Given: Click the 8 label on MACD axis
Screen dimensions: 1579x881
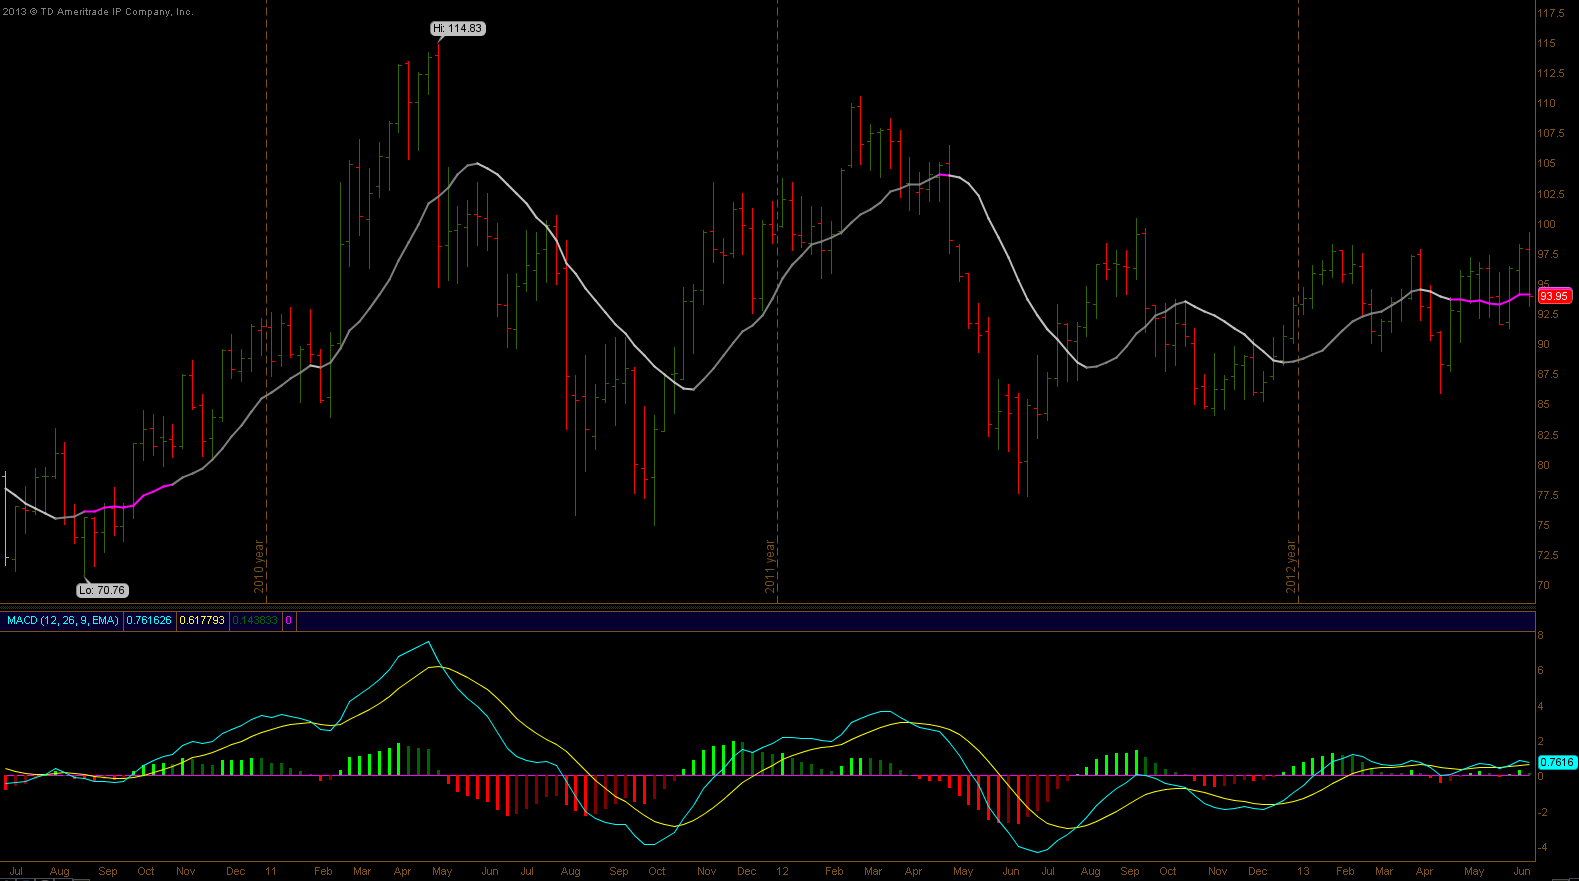Looking at the screenshot, I should coord(1541,635).
